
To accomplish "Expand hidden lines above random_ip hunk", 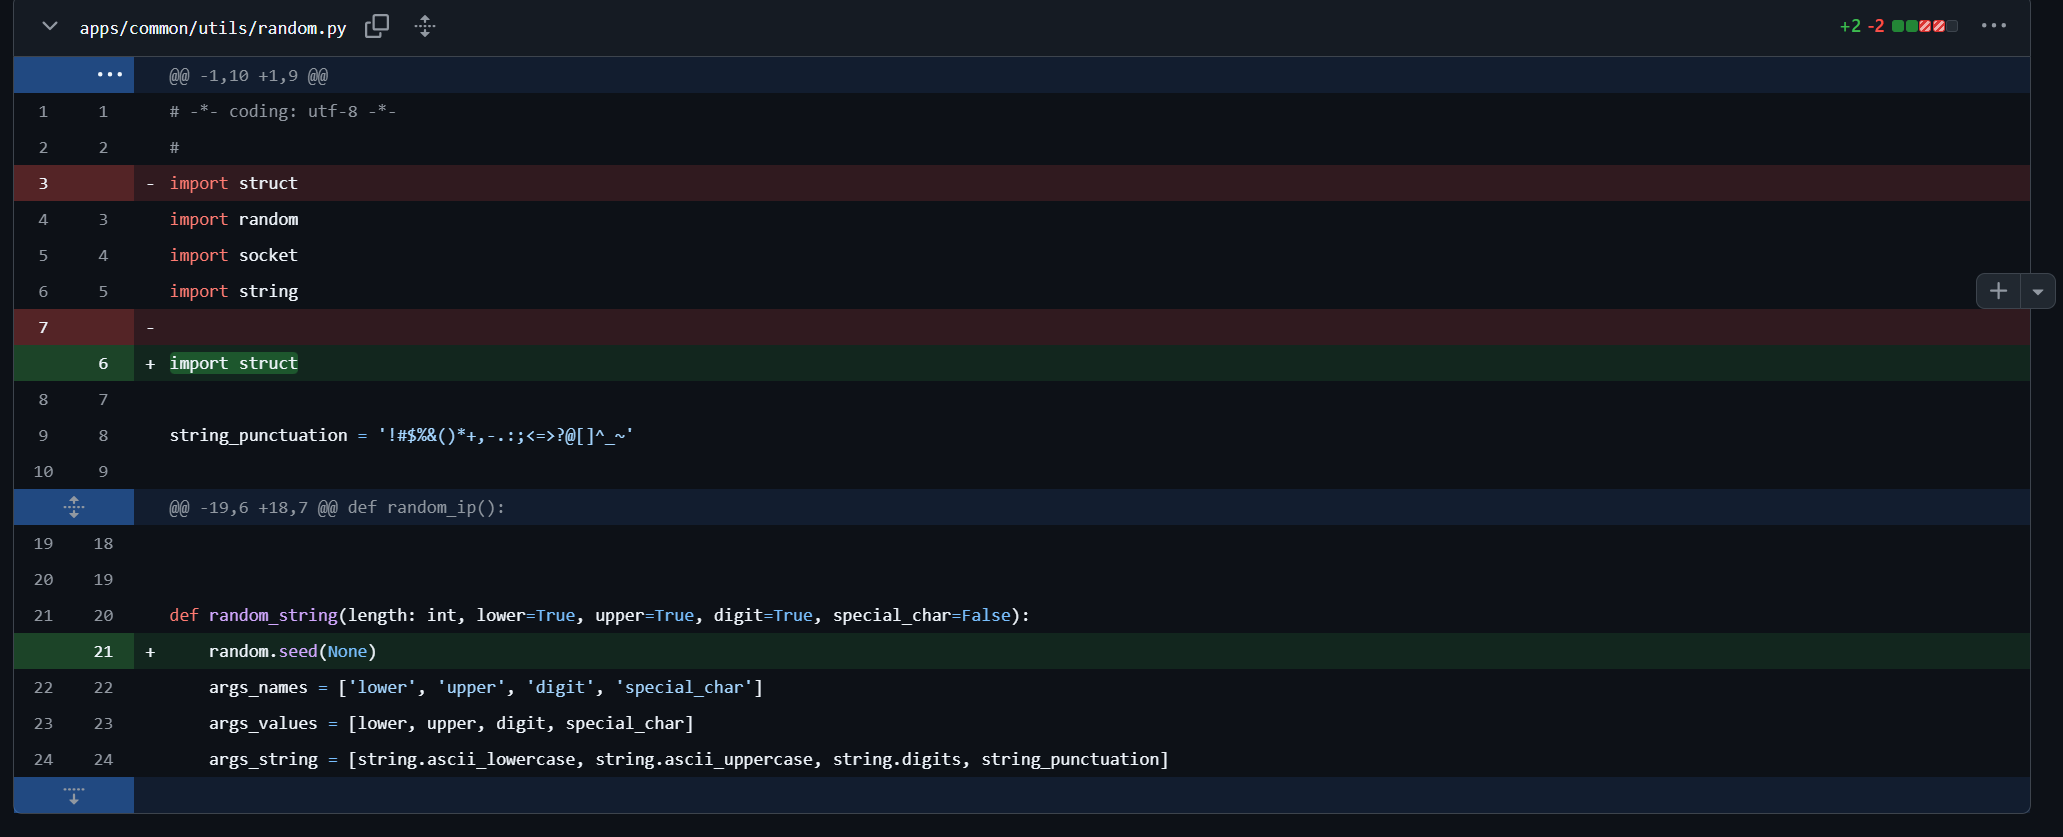I will (x=74, y=507).
